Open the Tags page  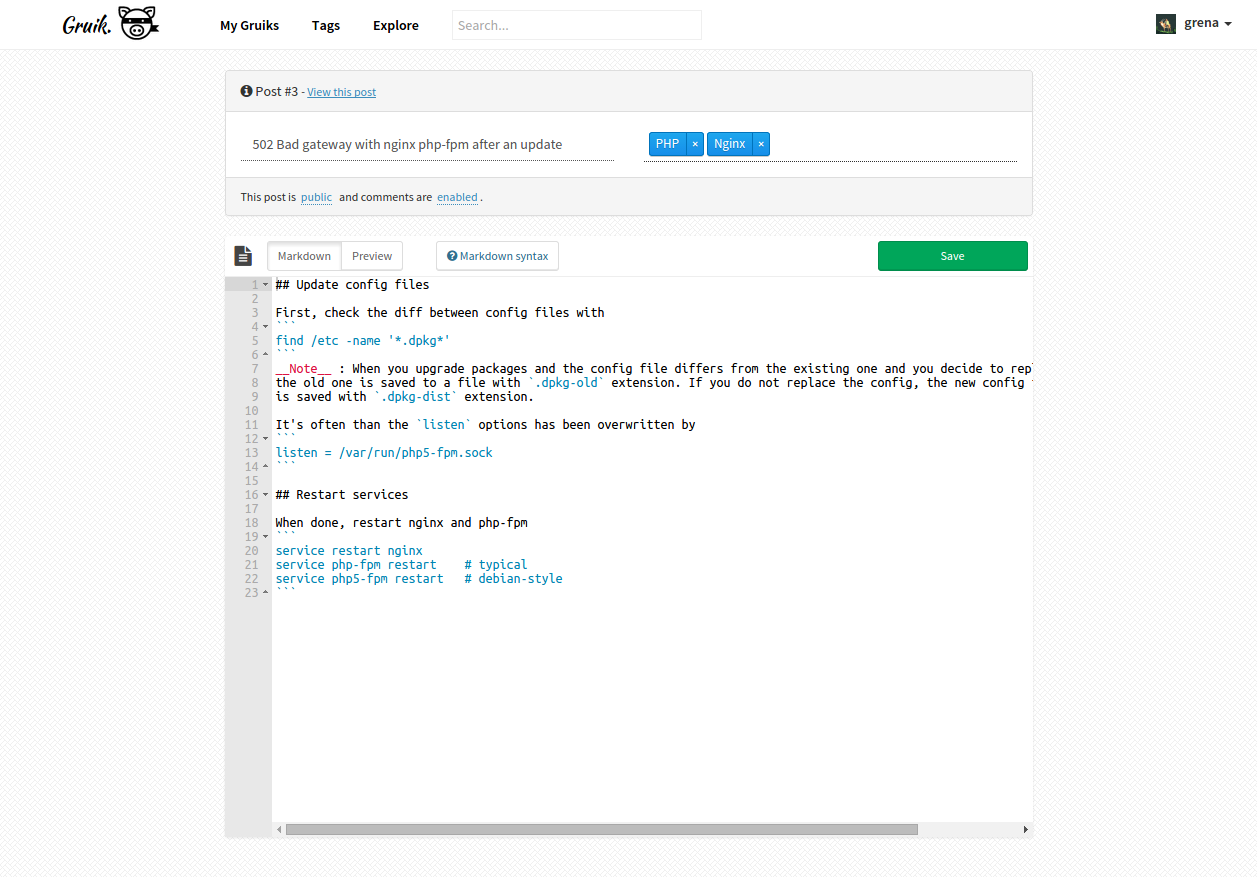(326, 25)
